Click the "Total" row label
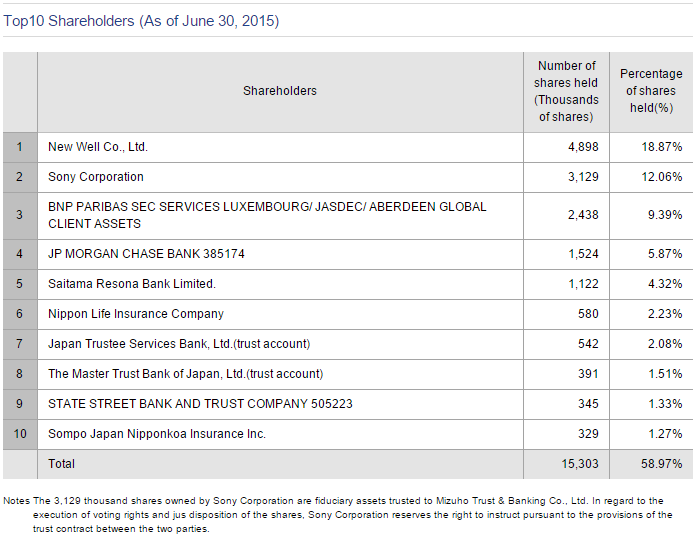This screenshot has width=698, height=538. (62, 464)
